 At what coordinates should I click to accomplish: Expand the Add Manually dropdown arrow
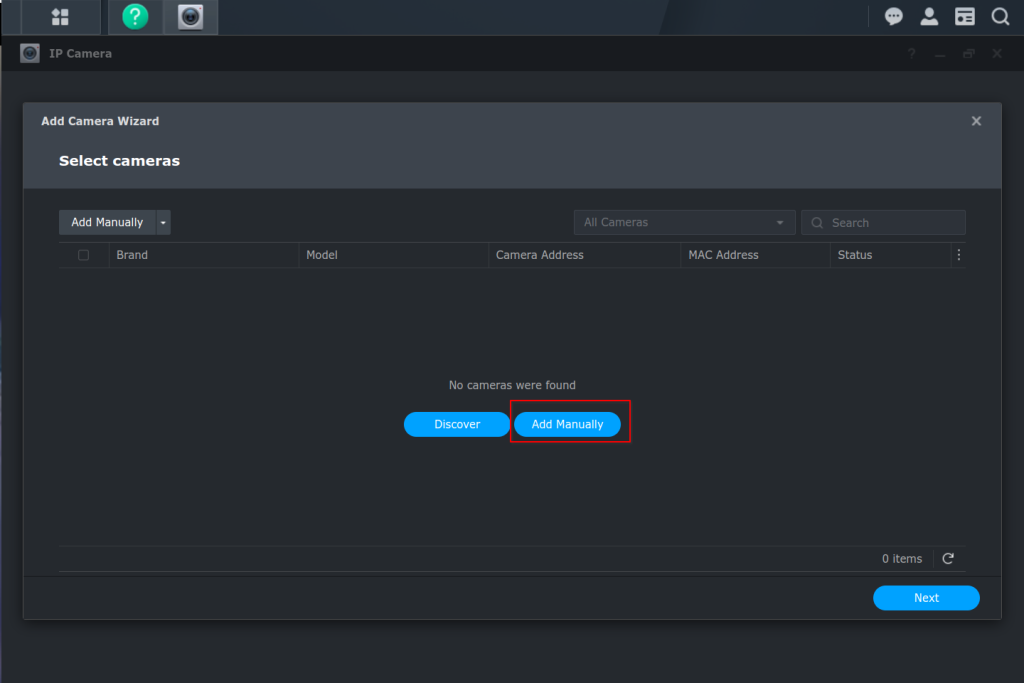[163, 223]
